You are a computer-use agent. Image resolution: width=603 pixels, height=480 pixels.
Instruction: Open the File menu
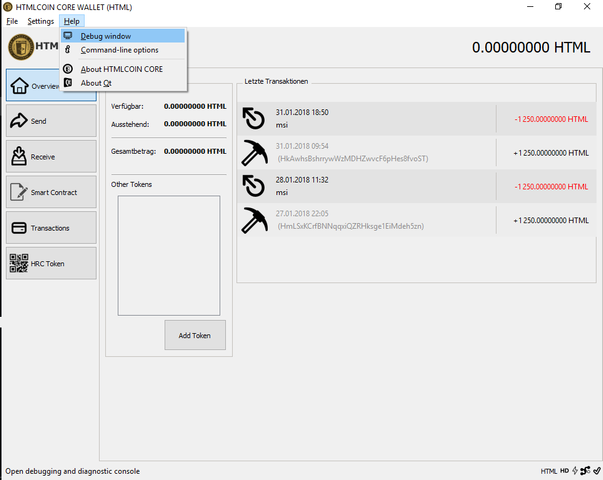[12, 22]
